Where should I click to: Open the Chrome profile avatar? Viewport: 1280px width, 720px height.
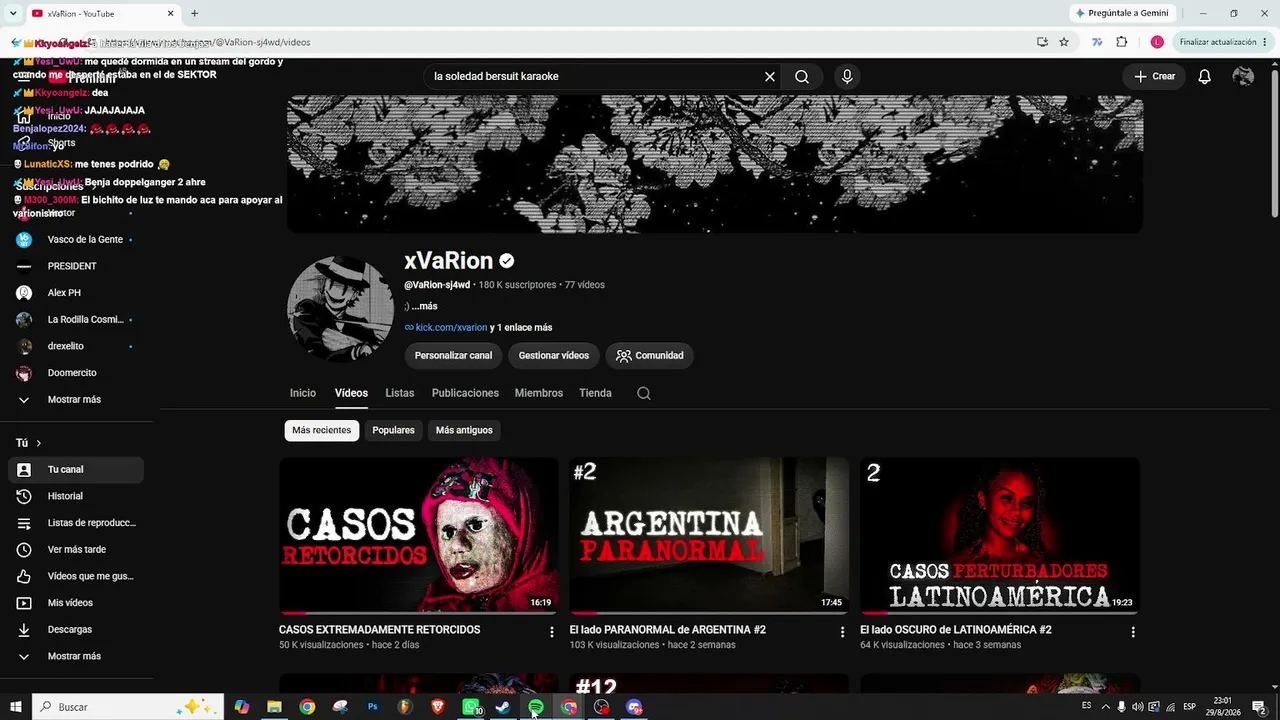coord(1157,42)
